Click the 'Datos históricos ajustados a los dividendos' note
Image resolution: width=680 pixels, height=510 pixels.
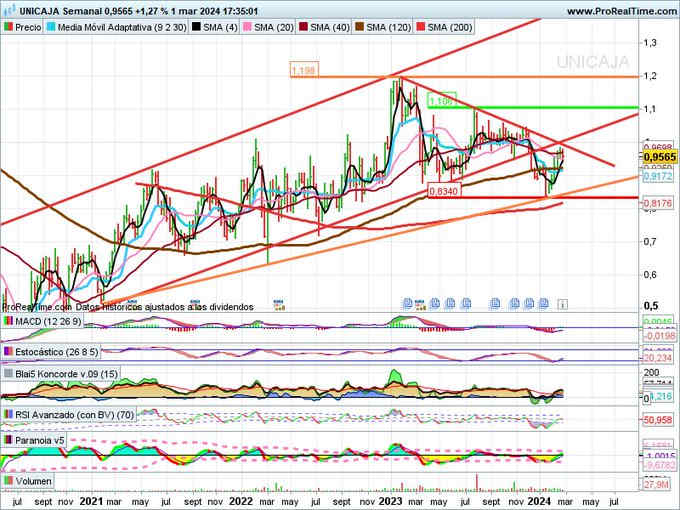point(164,307)
